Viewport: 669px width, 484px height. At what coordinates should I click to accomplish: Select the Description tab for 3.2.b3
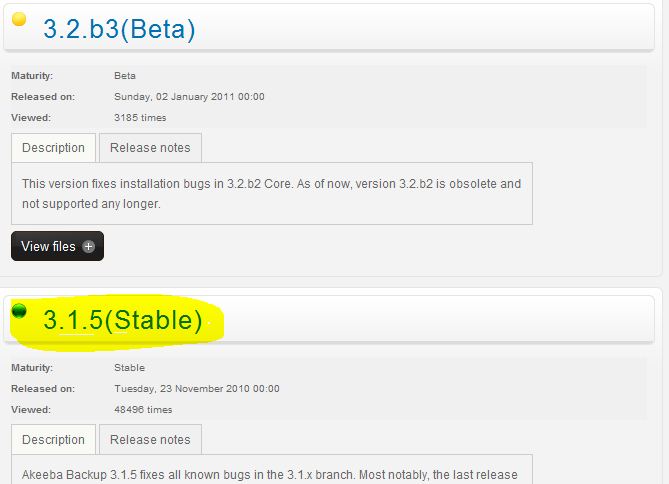(53, 148)
